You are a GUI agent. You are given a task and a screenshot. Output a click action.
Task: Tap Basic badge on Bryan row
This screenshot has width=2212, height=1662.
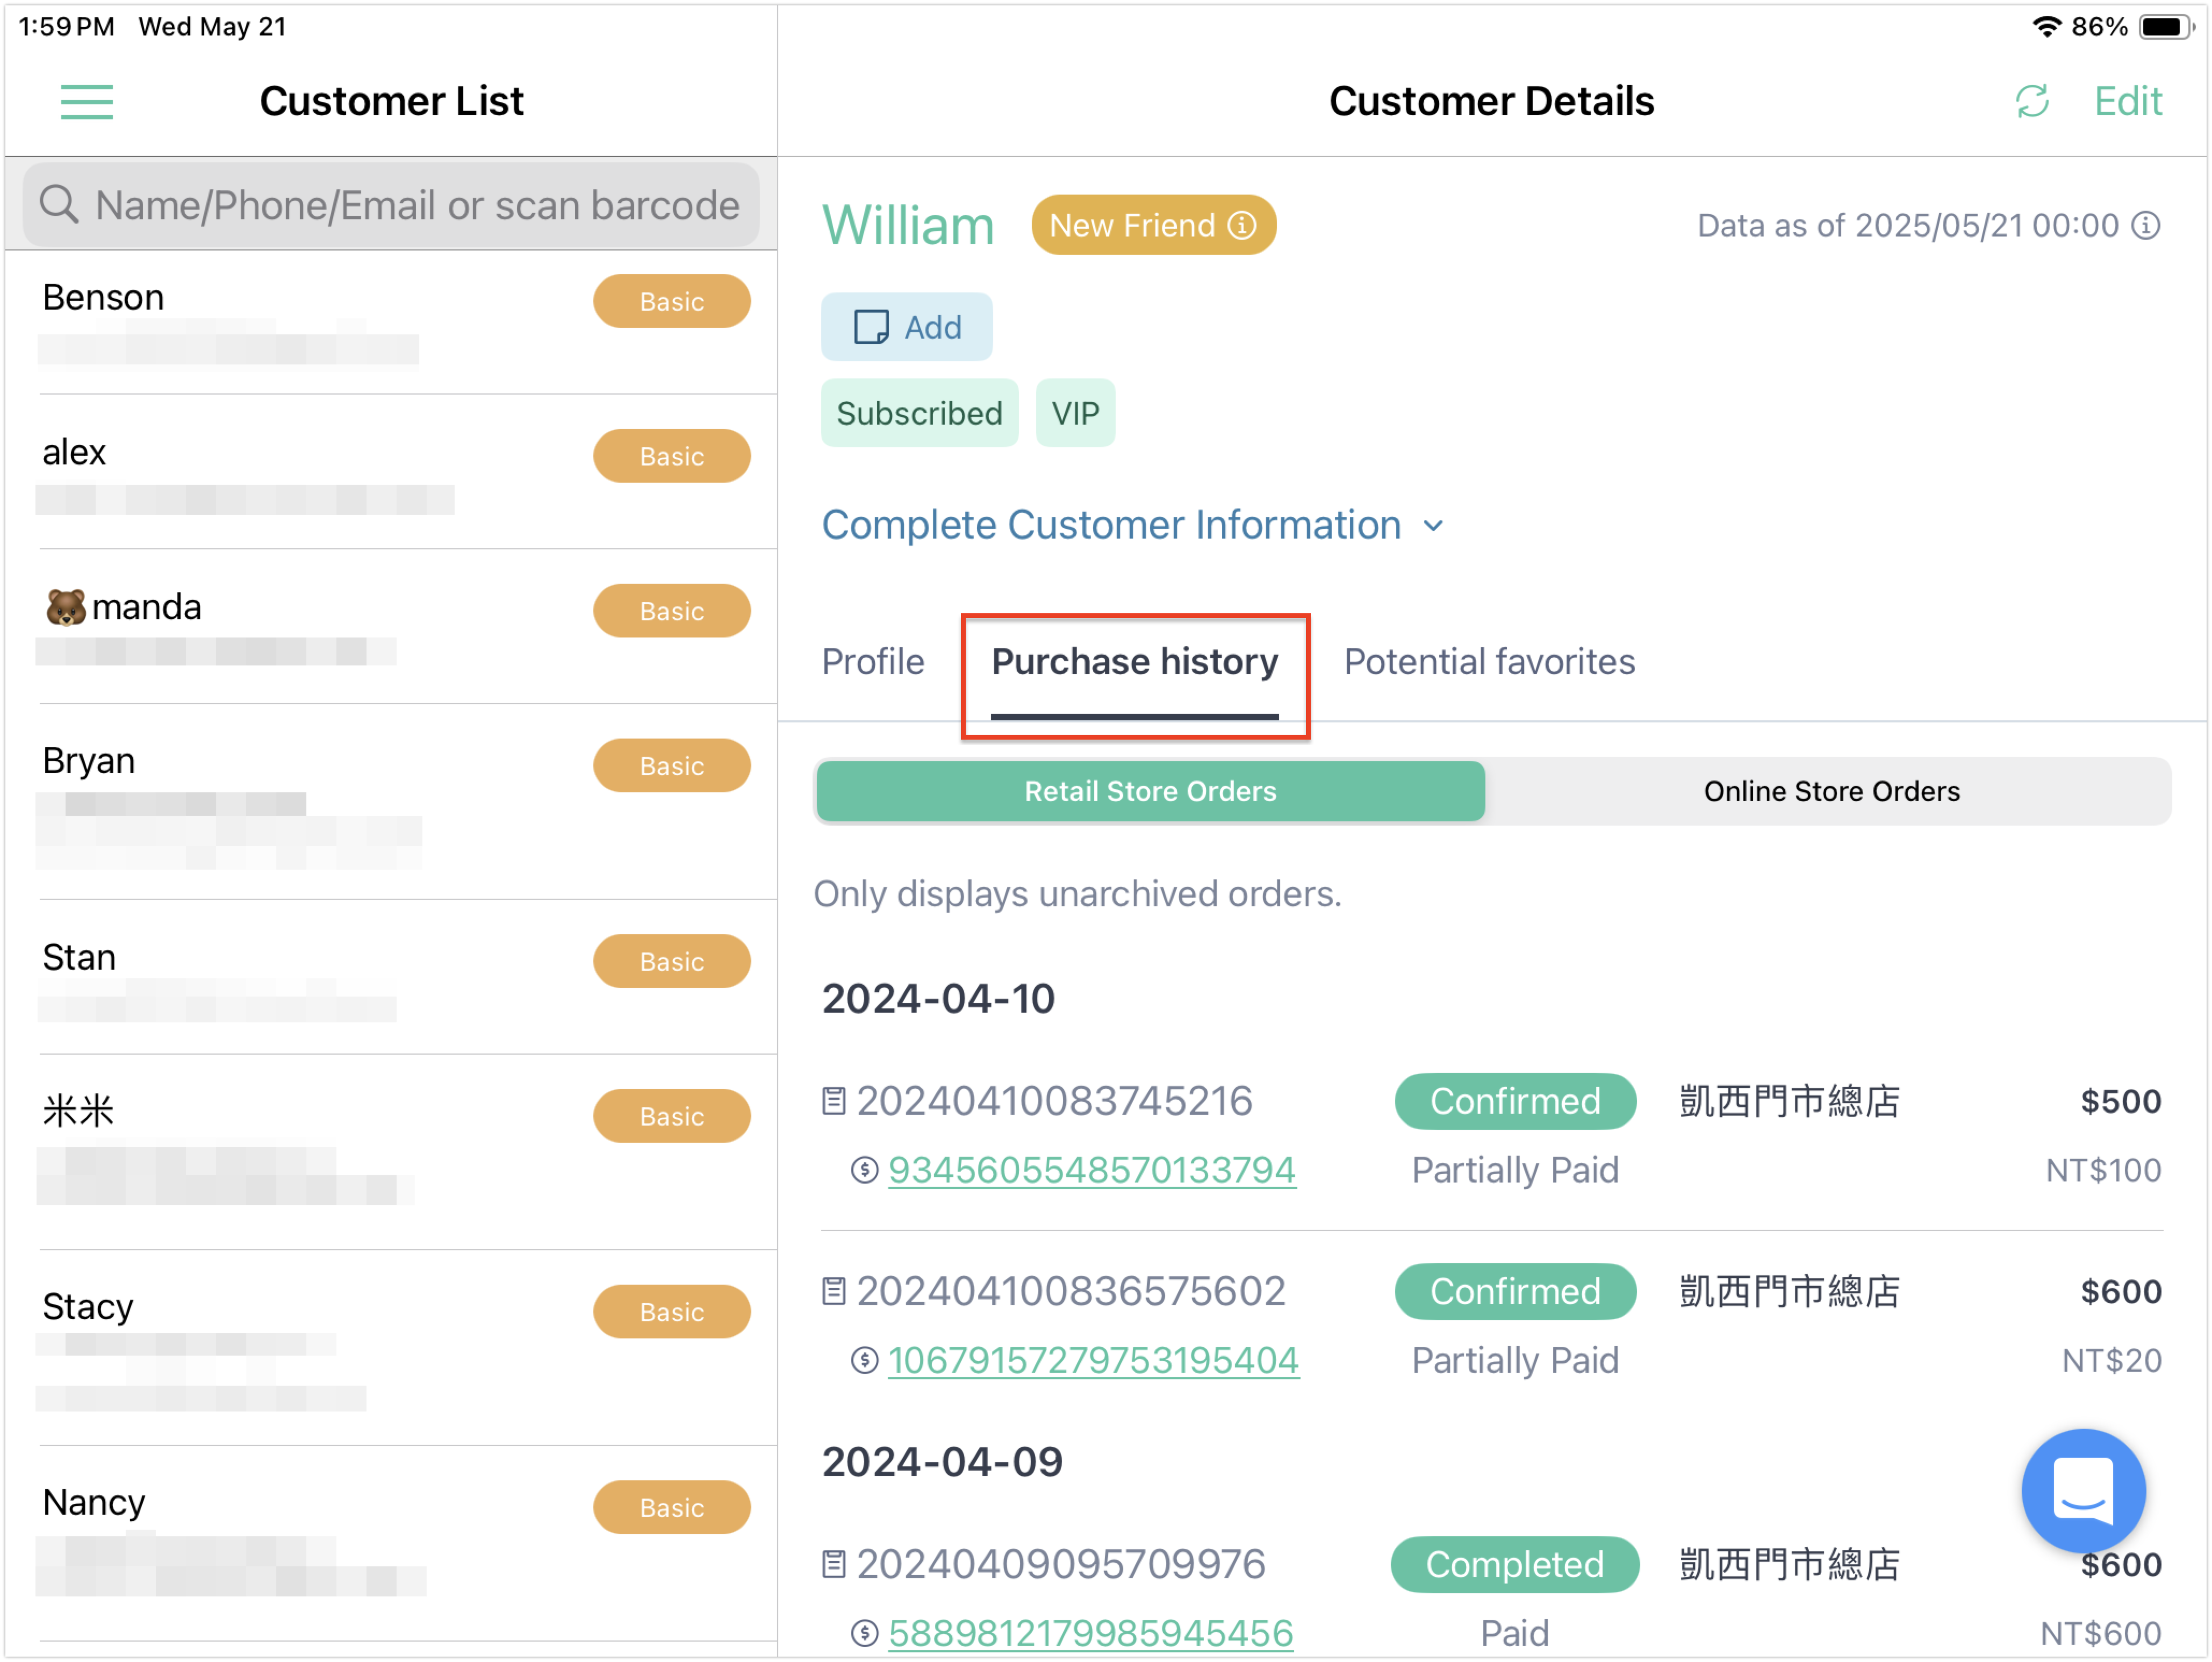pos(672,766)
